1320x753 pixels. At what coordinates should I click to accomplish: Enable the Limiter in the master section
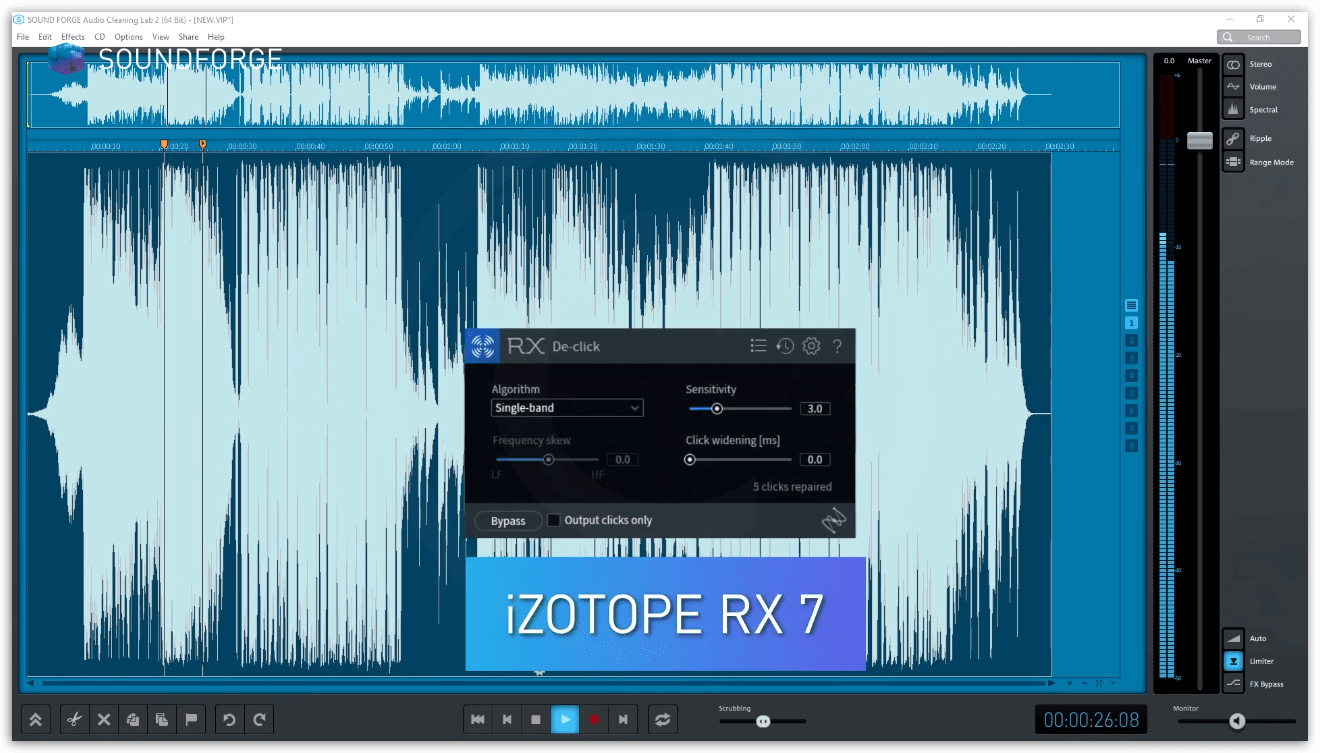(x=1233, y=660)
